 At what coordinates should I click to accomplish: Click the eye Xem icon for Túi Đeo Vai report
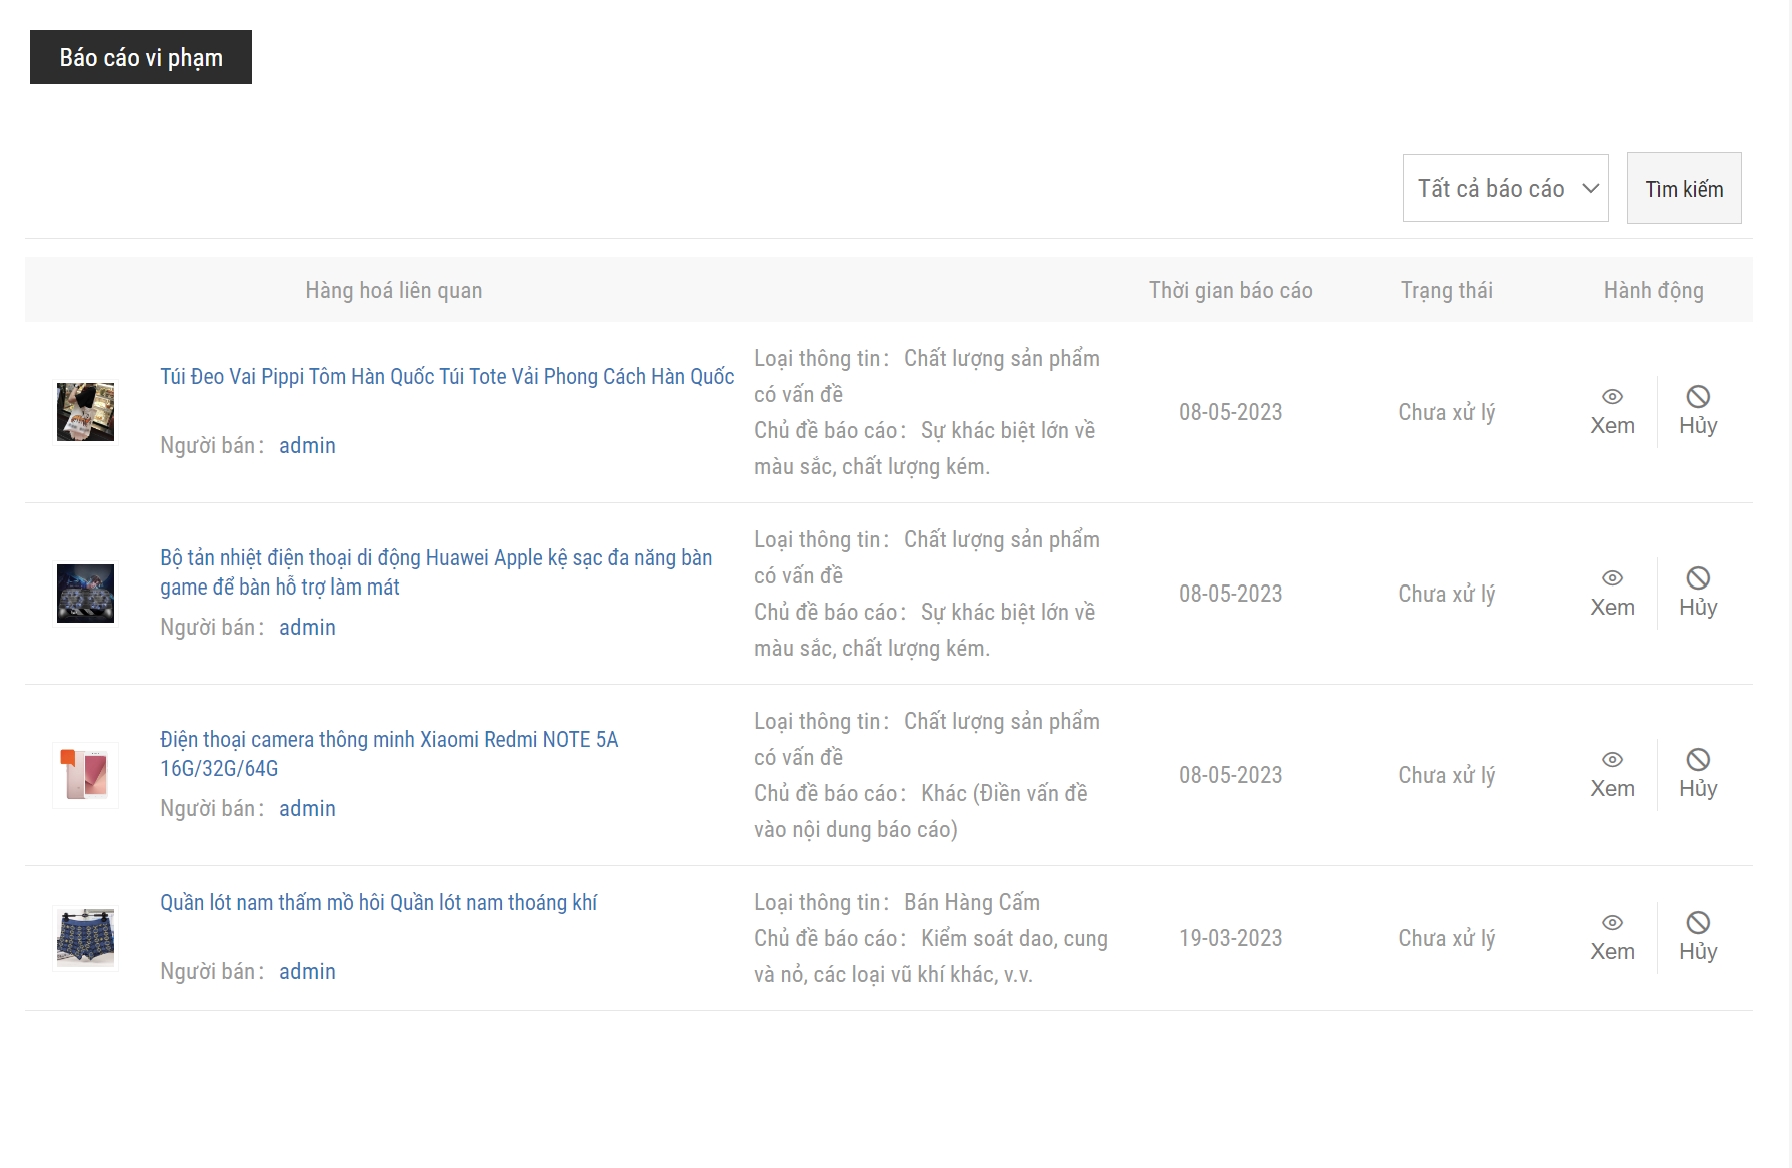[x=1612, y=398]
